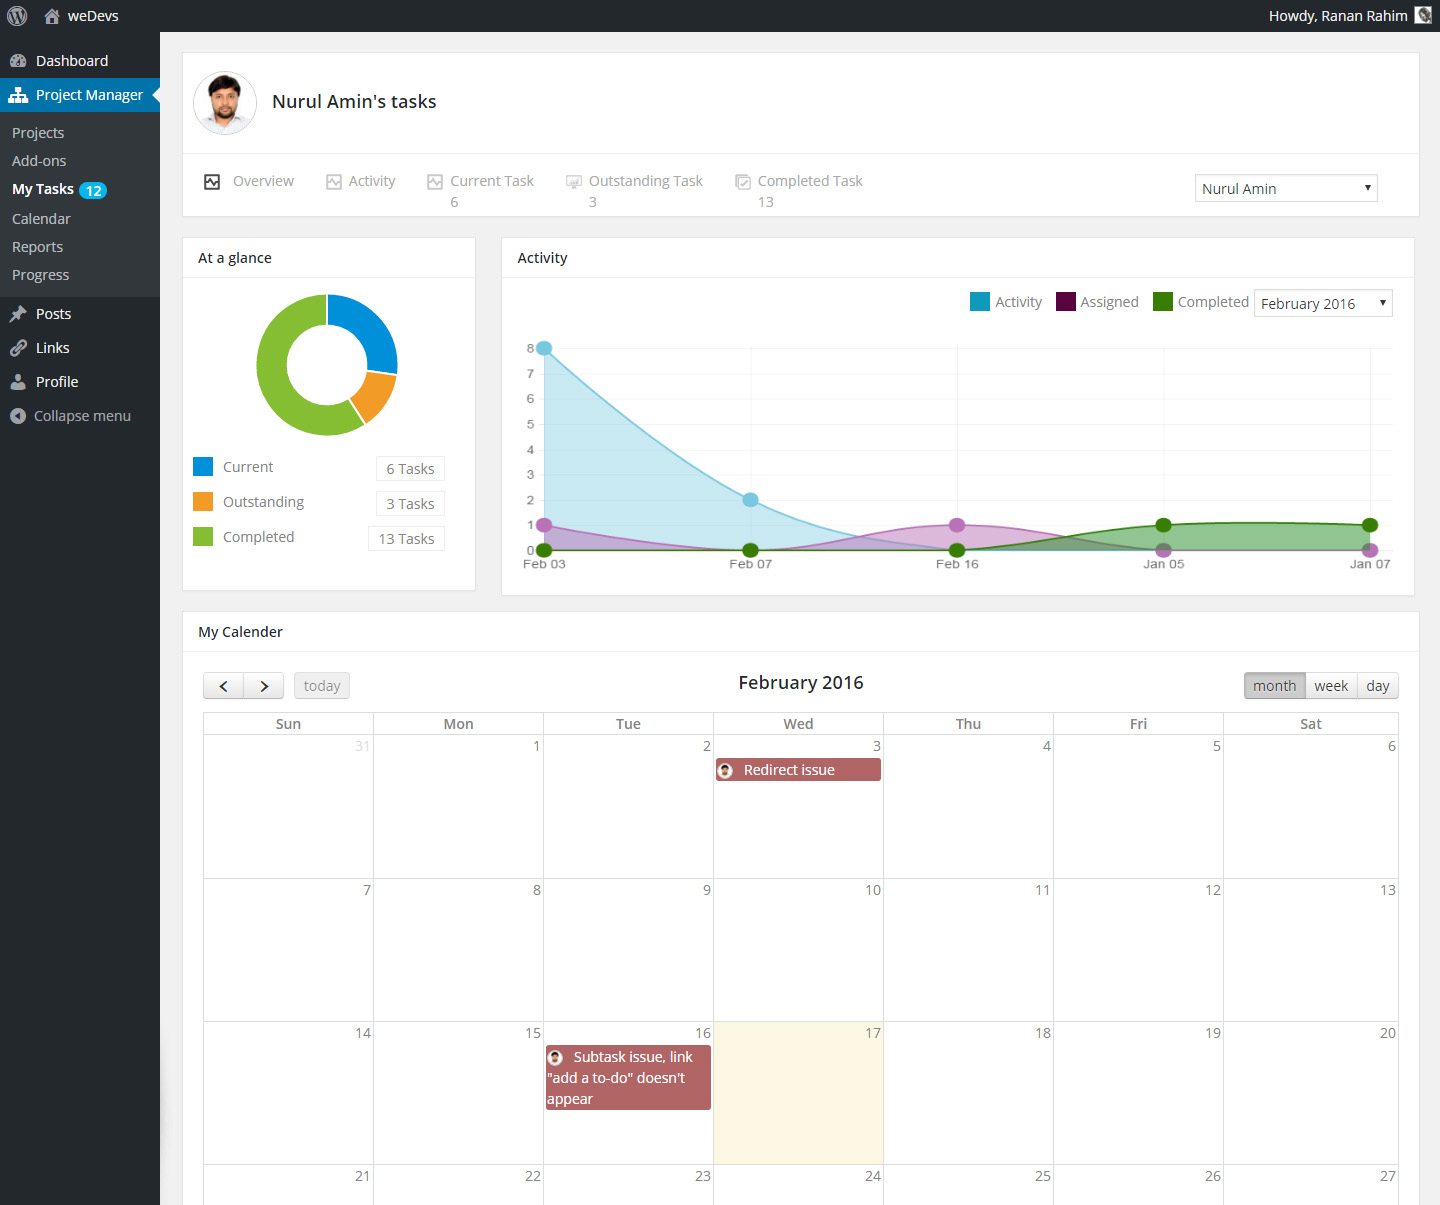Go to previous month in calendar
Viewport: 1440px width, 1205px height.
[224, 686]
